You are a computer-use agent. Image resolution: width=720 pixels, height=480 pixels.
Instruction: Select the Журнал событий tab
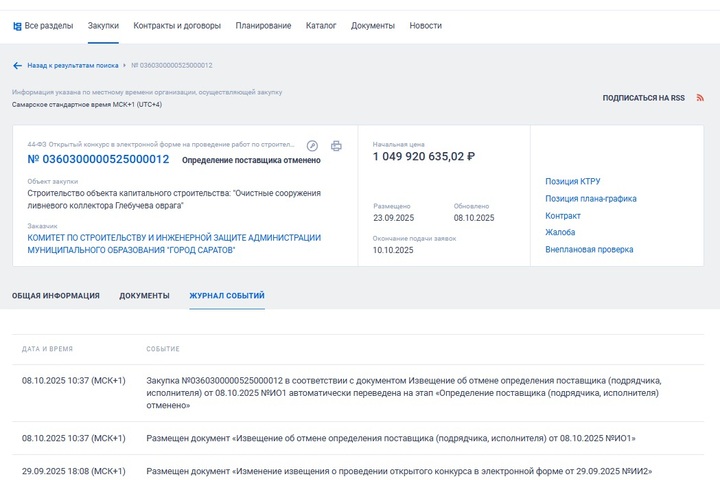[227, 296]
